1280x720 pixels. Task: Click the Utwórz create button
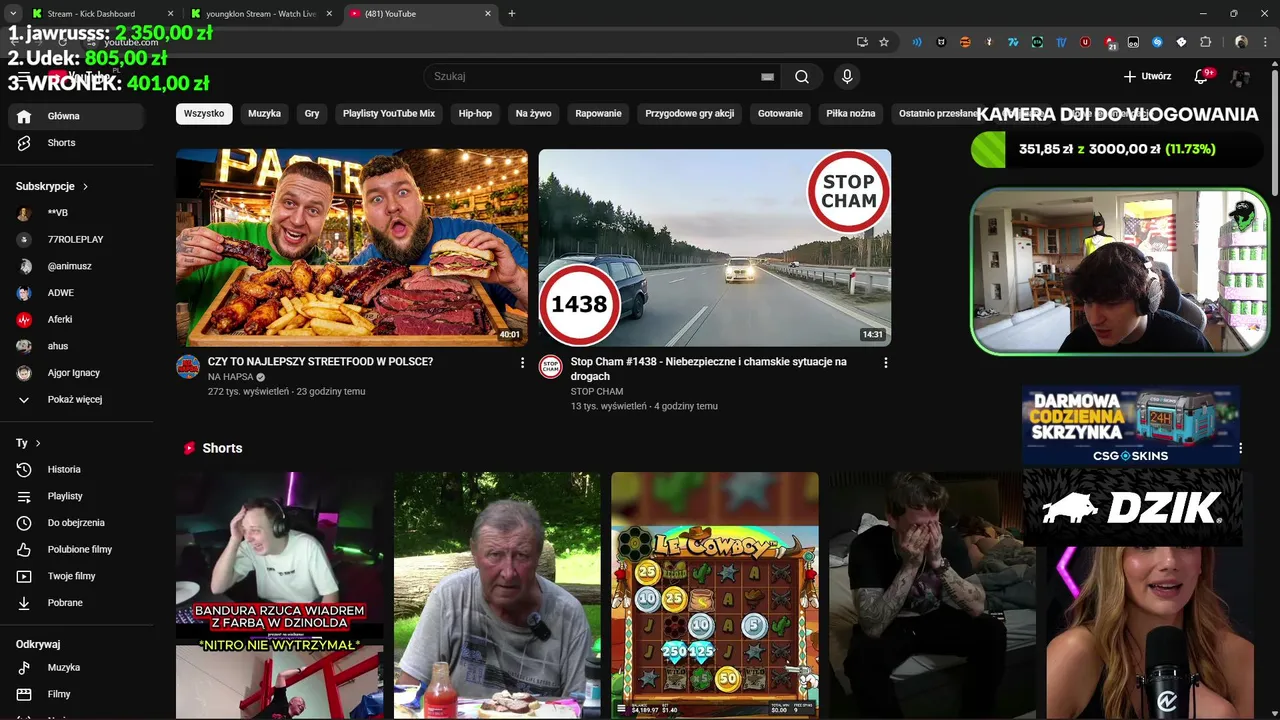tap(1147, 76)
